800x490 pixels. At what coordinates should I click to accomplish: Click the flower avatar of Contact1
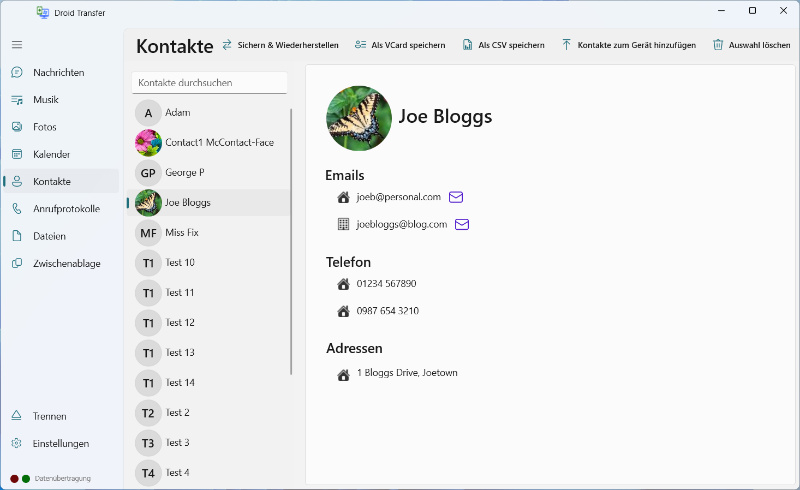point(148,143)
